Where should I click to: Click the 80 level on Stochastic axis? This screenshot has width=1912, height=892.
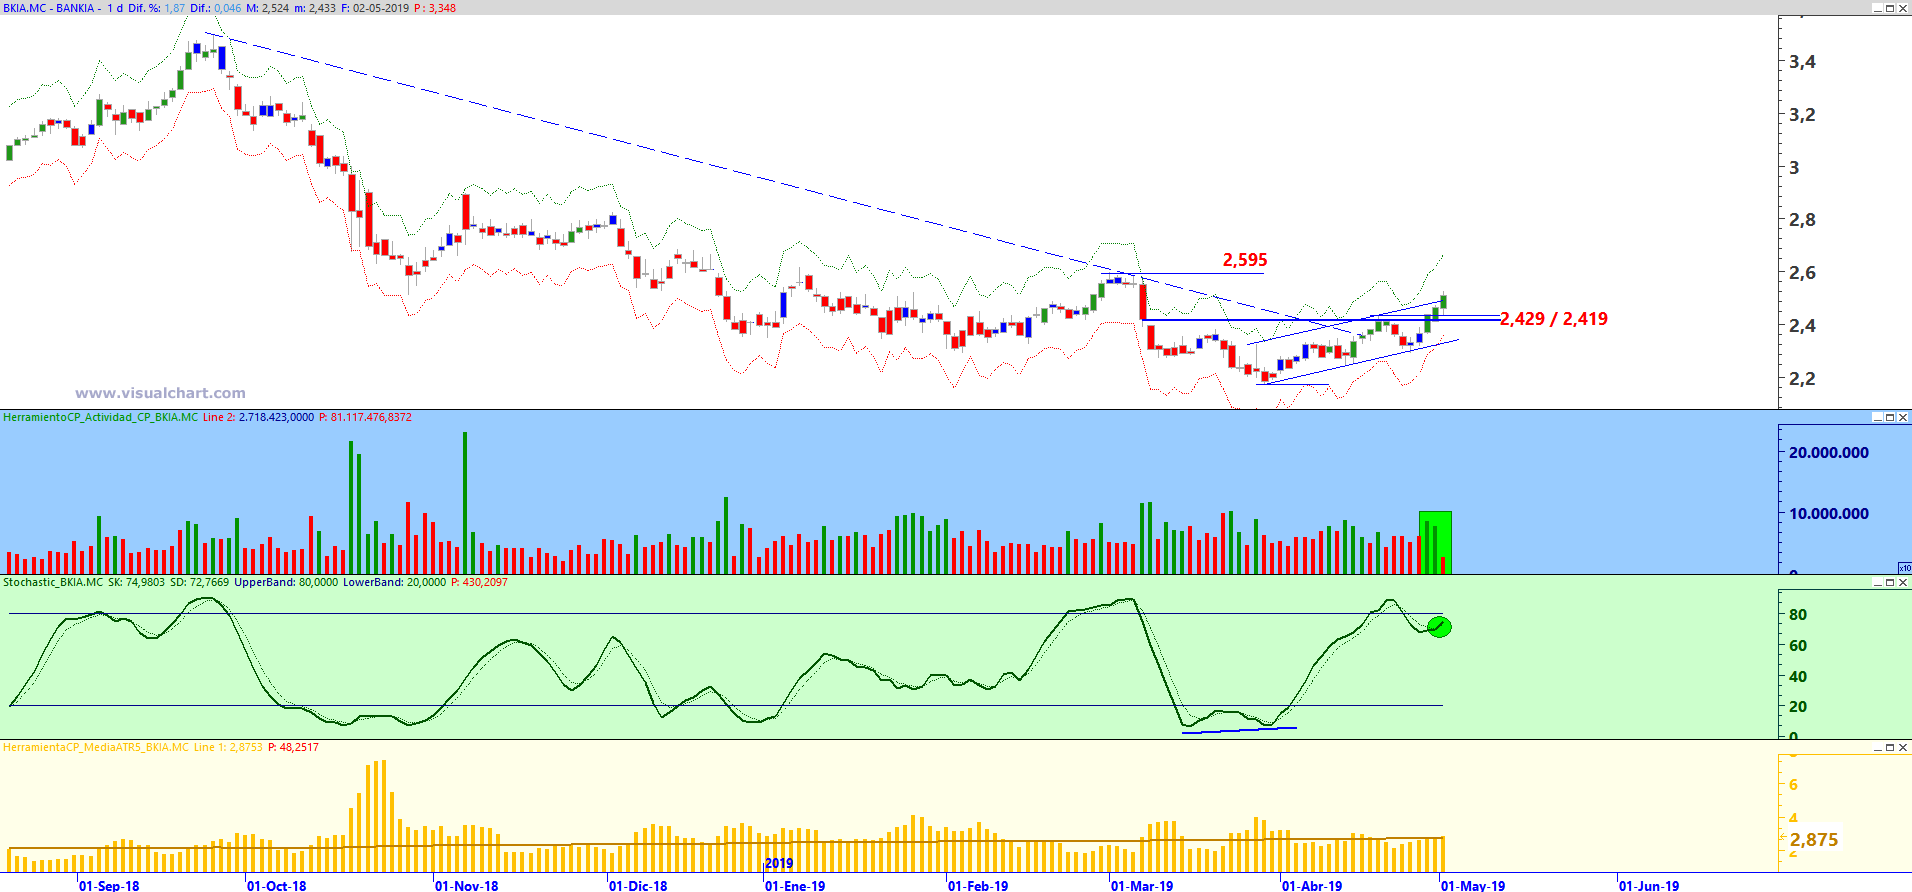1798,615
